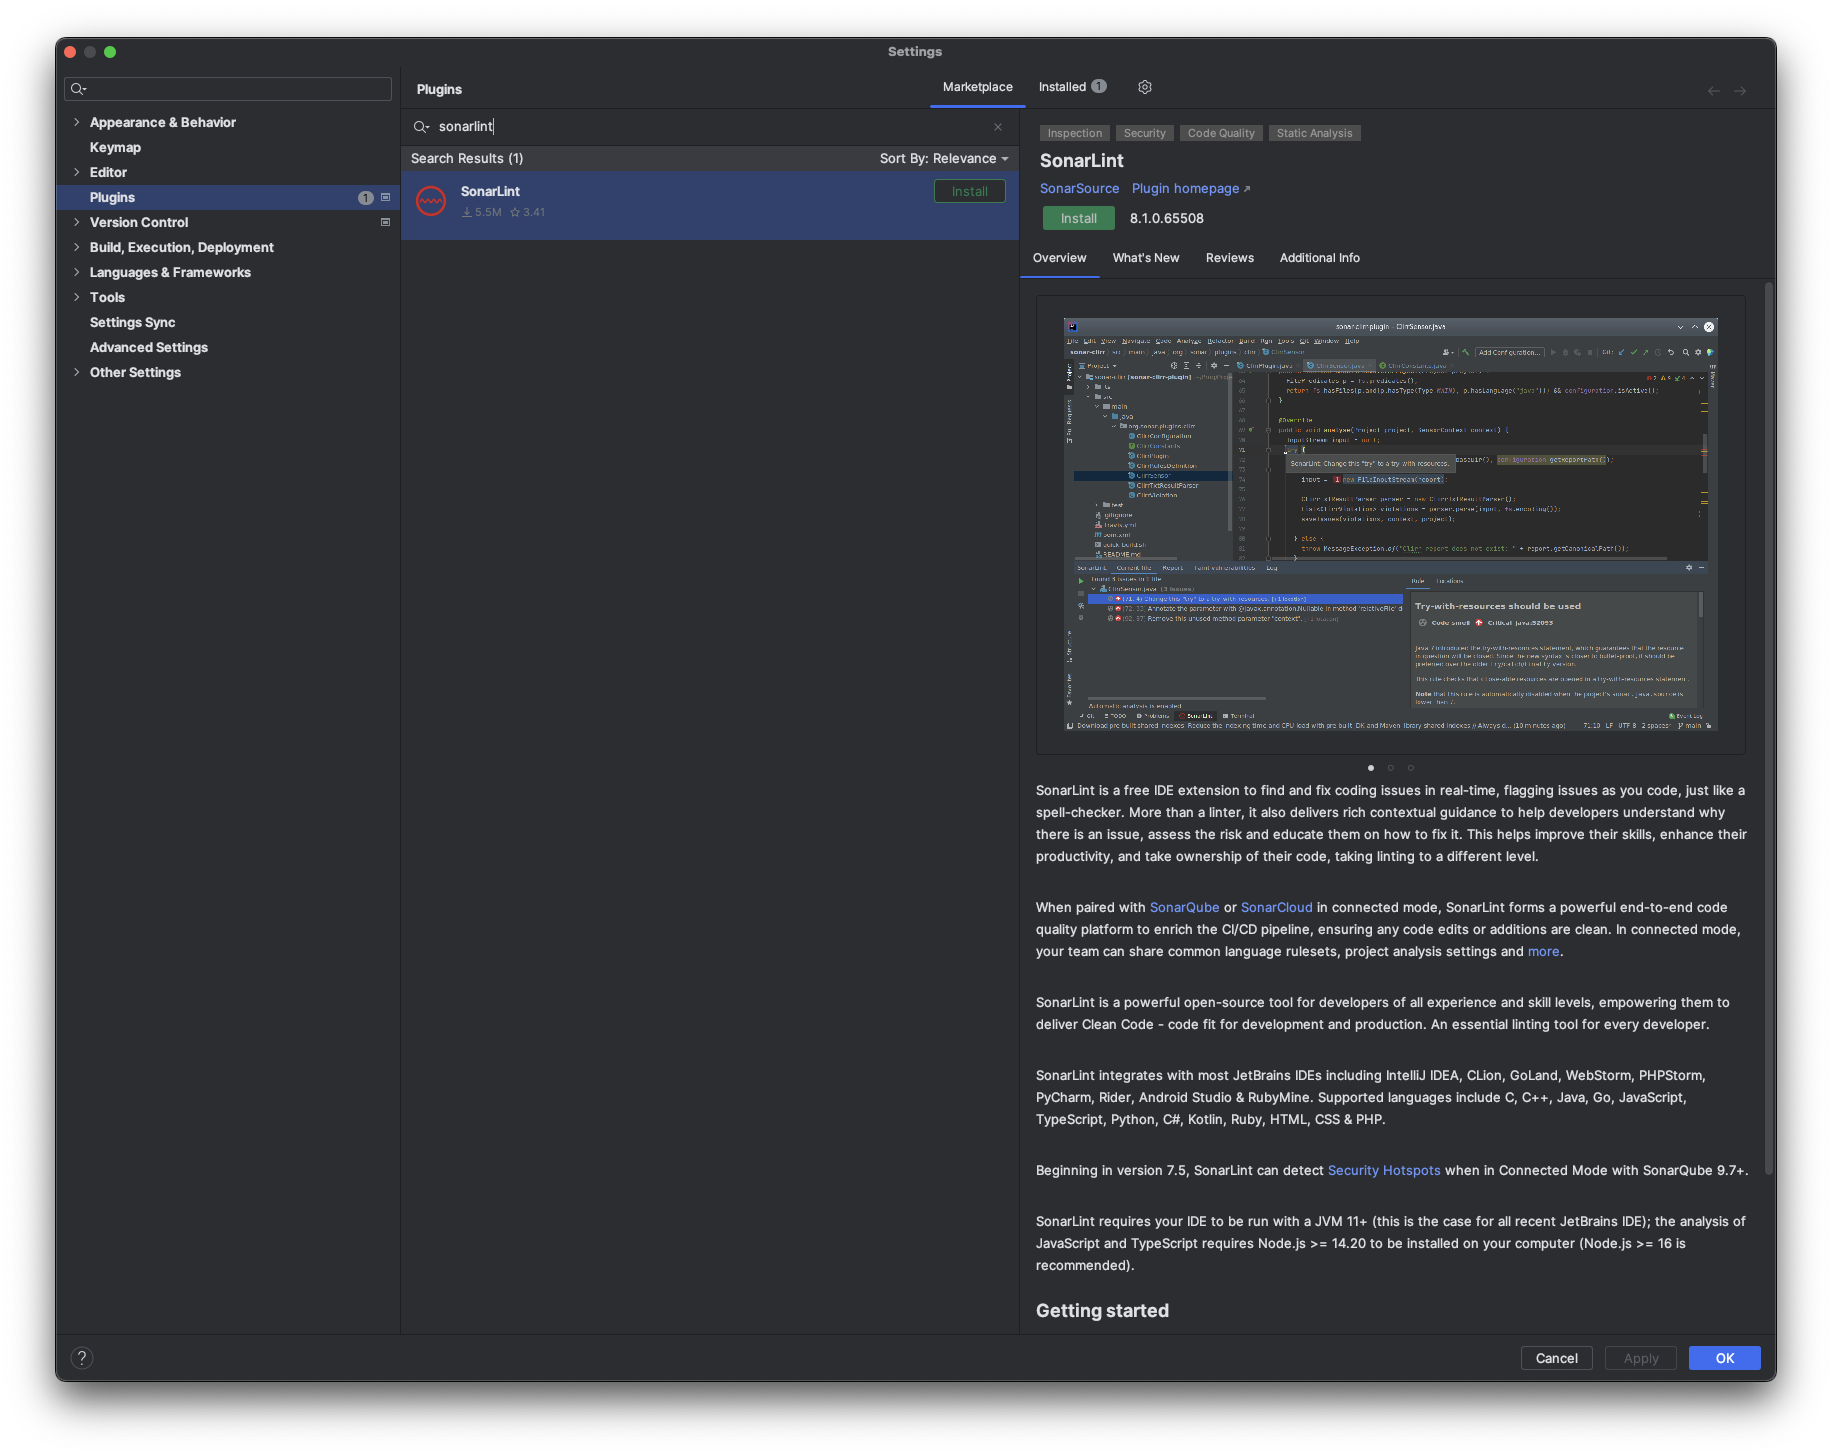Screen dimensions: 1832x1455
Task: Click the plugin search input field
Action: tap(710, 127)
